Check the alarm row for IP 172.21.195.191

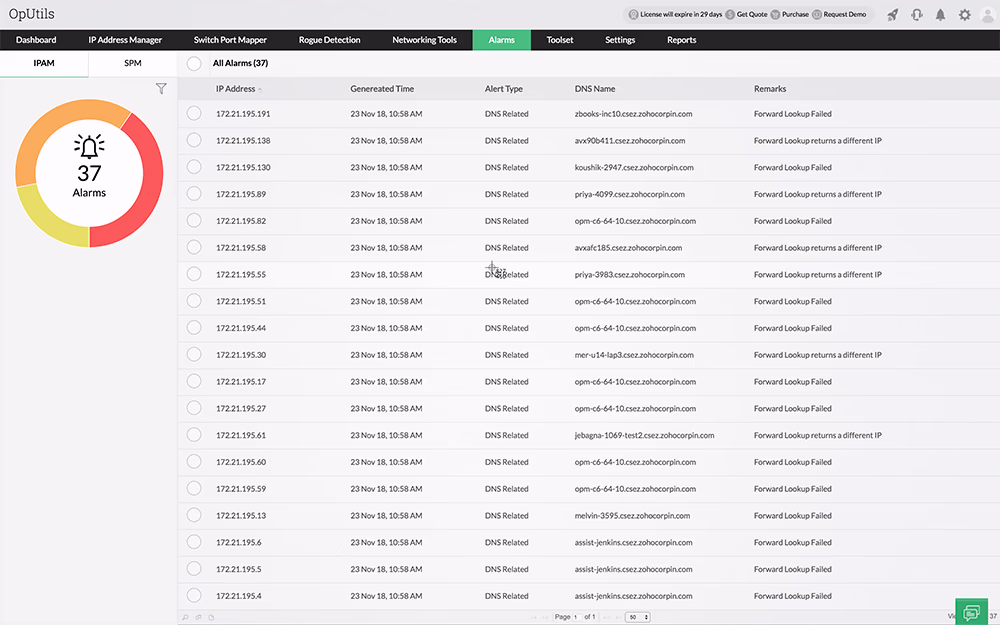coord(196,113)
